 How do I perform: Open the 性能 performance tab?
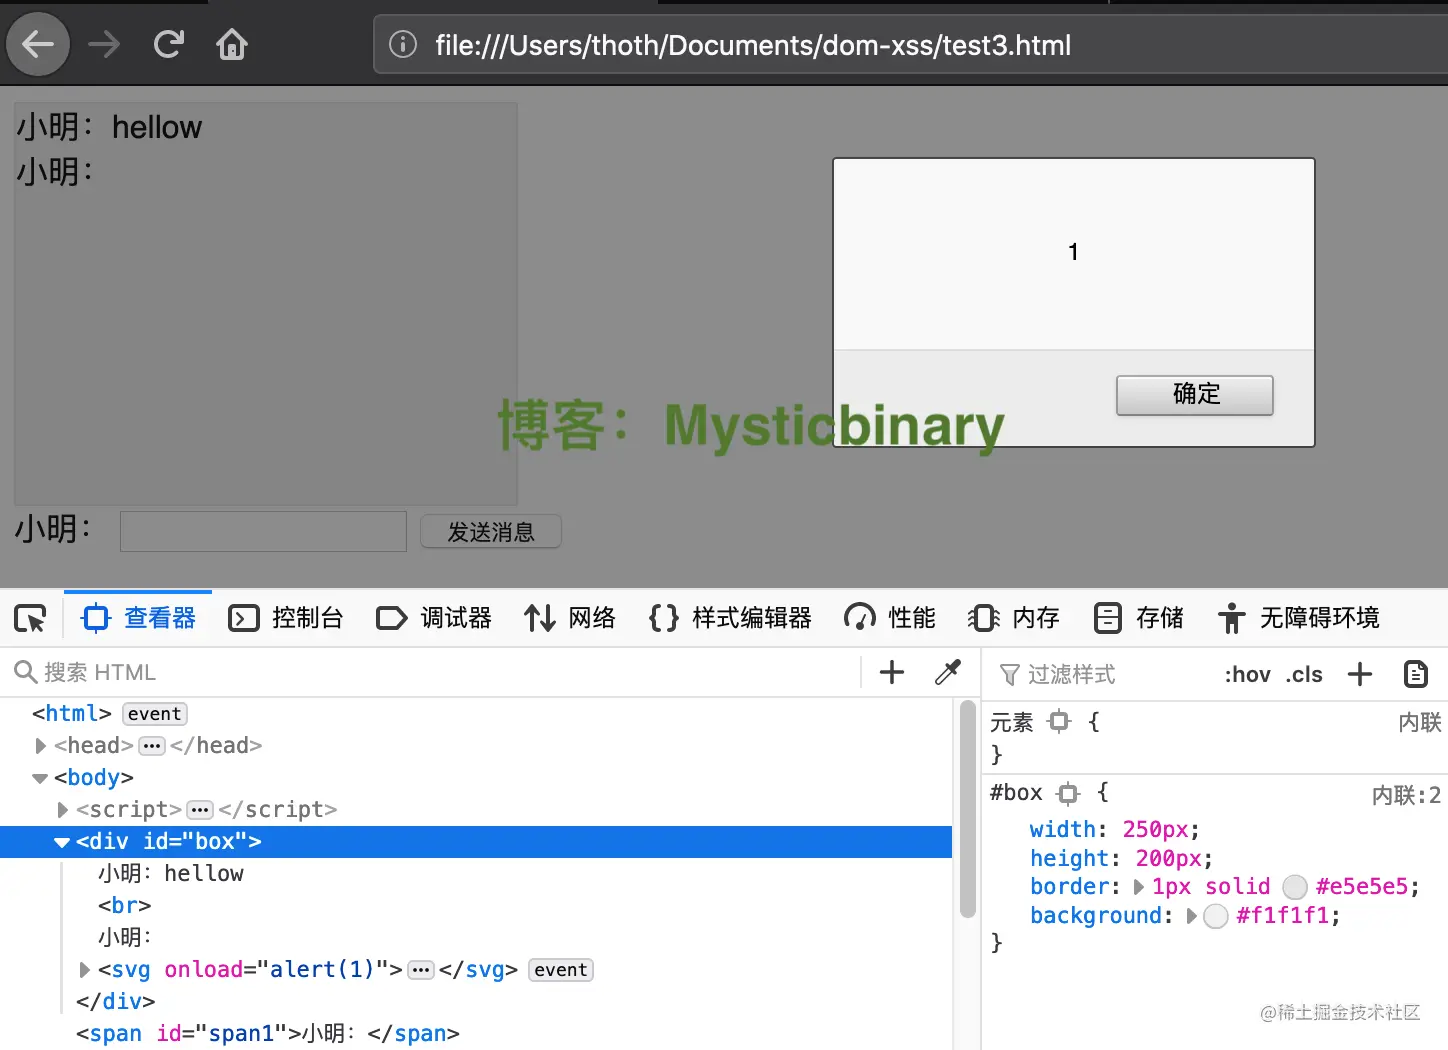890,618
